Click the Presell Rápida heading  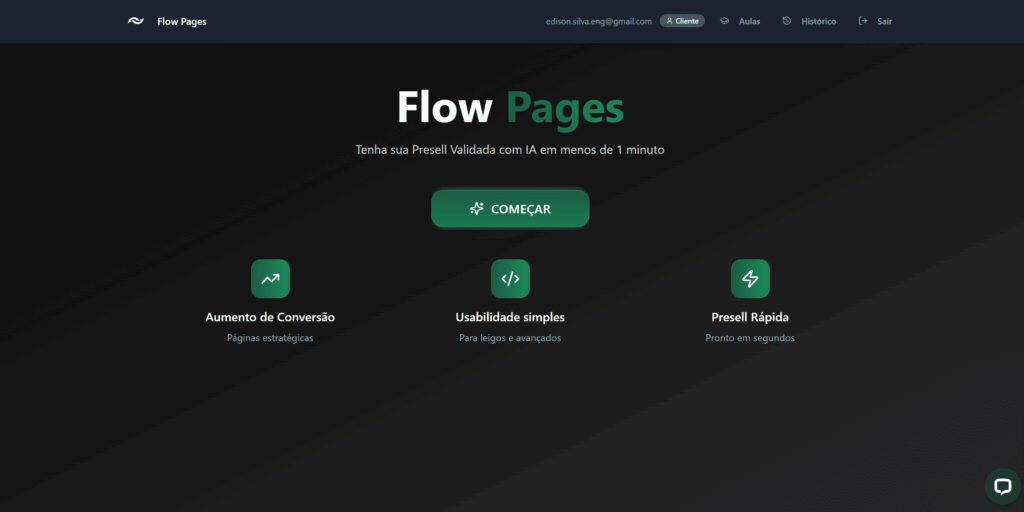tap(750, 317)
